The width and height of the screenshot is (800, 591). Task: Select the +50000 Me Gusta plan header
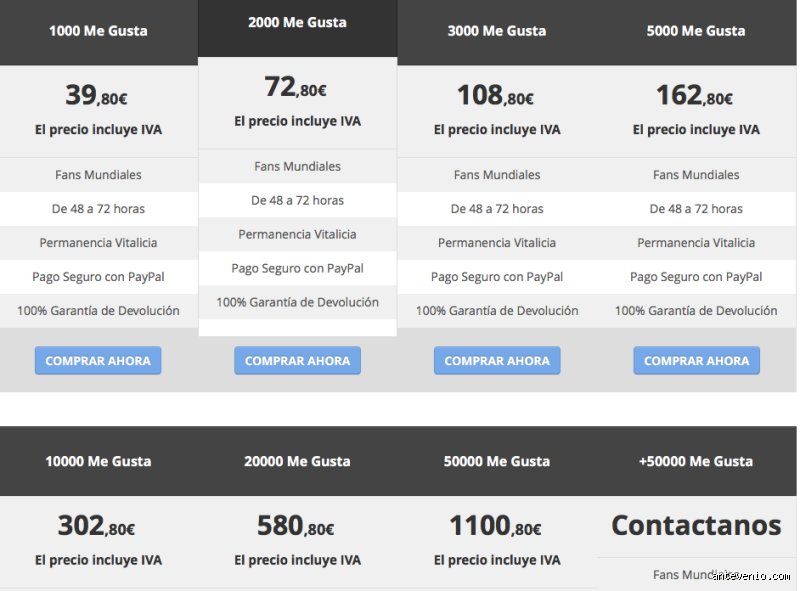click(696, 461)
